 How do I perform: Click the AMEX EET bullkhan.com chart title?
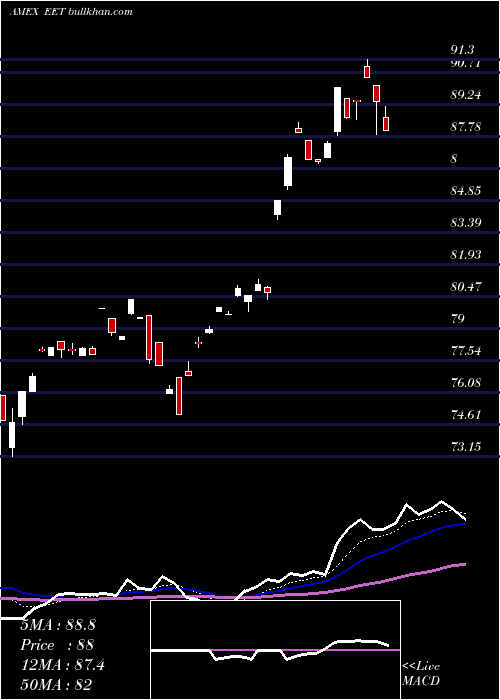71,12
